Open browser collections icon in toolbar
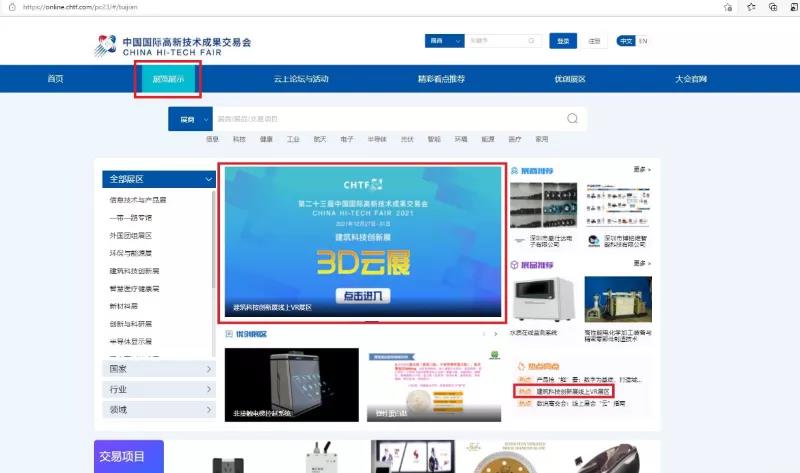 (x=772, y=7)
